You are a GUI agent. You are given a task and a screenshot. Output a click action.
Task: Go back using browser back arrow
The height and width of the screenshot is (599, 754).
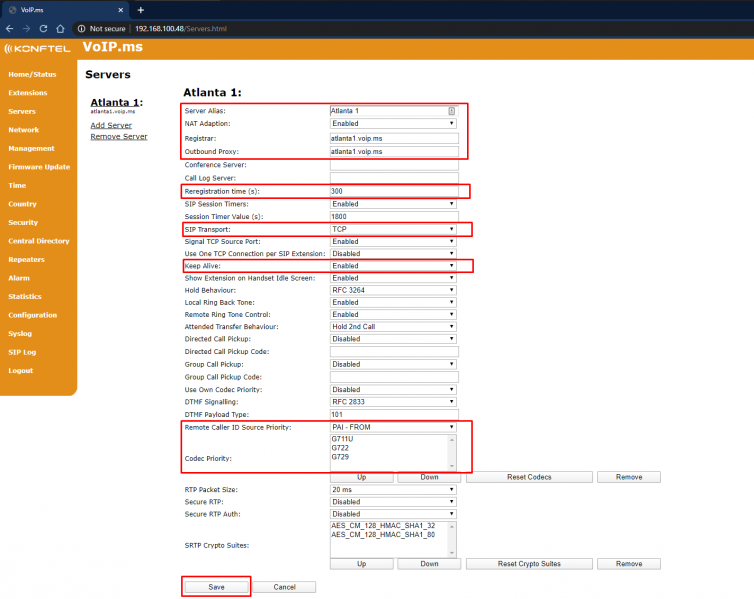[x=10, y=29]
